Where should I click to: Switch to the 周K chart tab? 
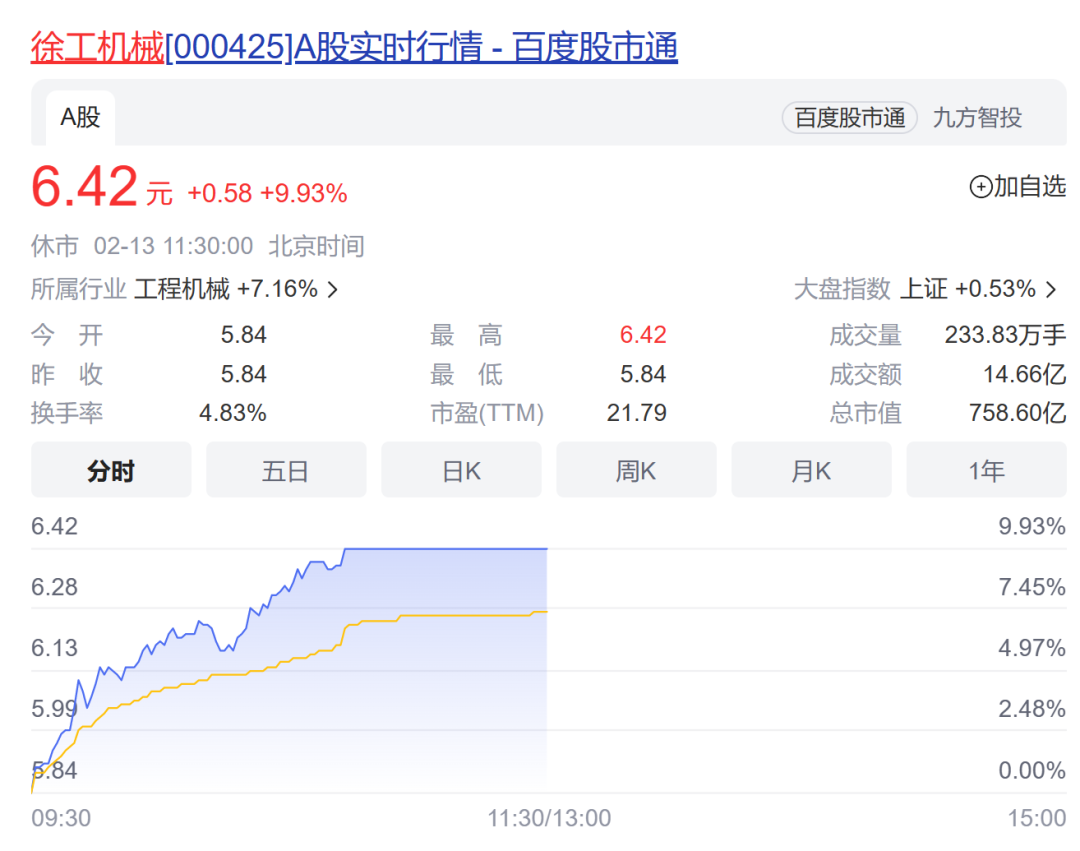coord(636,470)
